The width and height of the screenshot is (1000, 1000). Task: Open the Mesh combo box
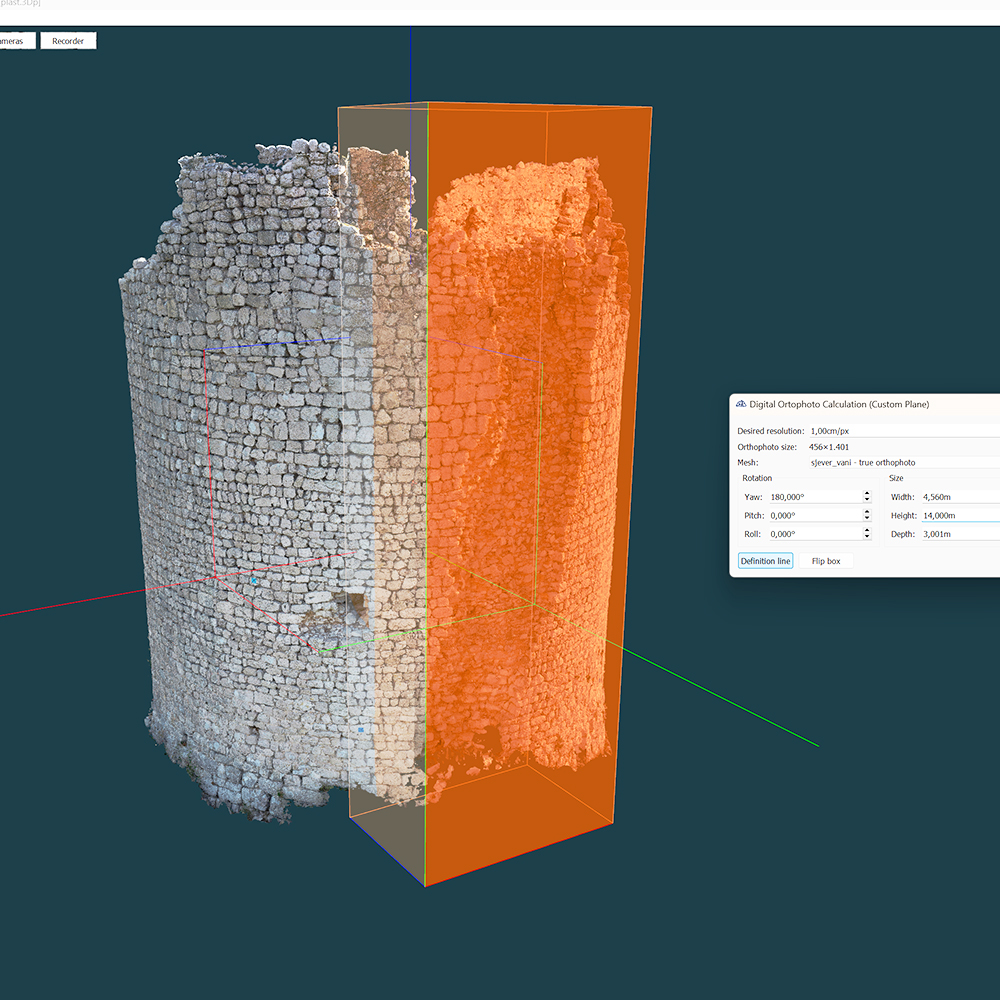click(x=904, y=462)
